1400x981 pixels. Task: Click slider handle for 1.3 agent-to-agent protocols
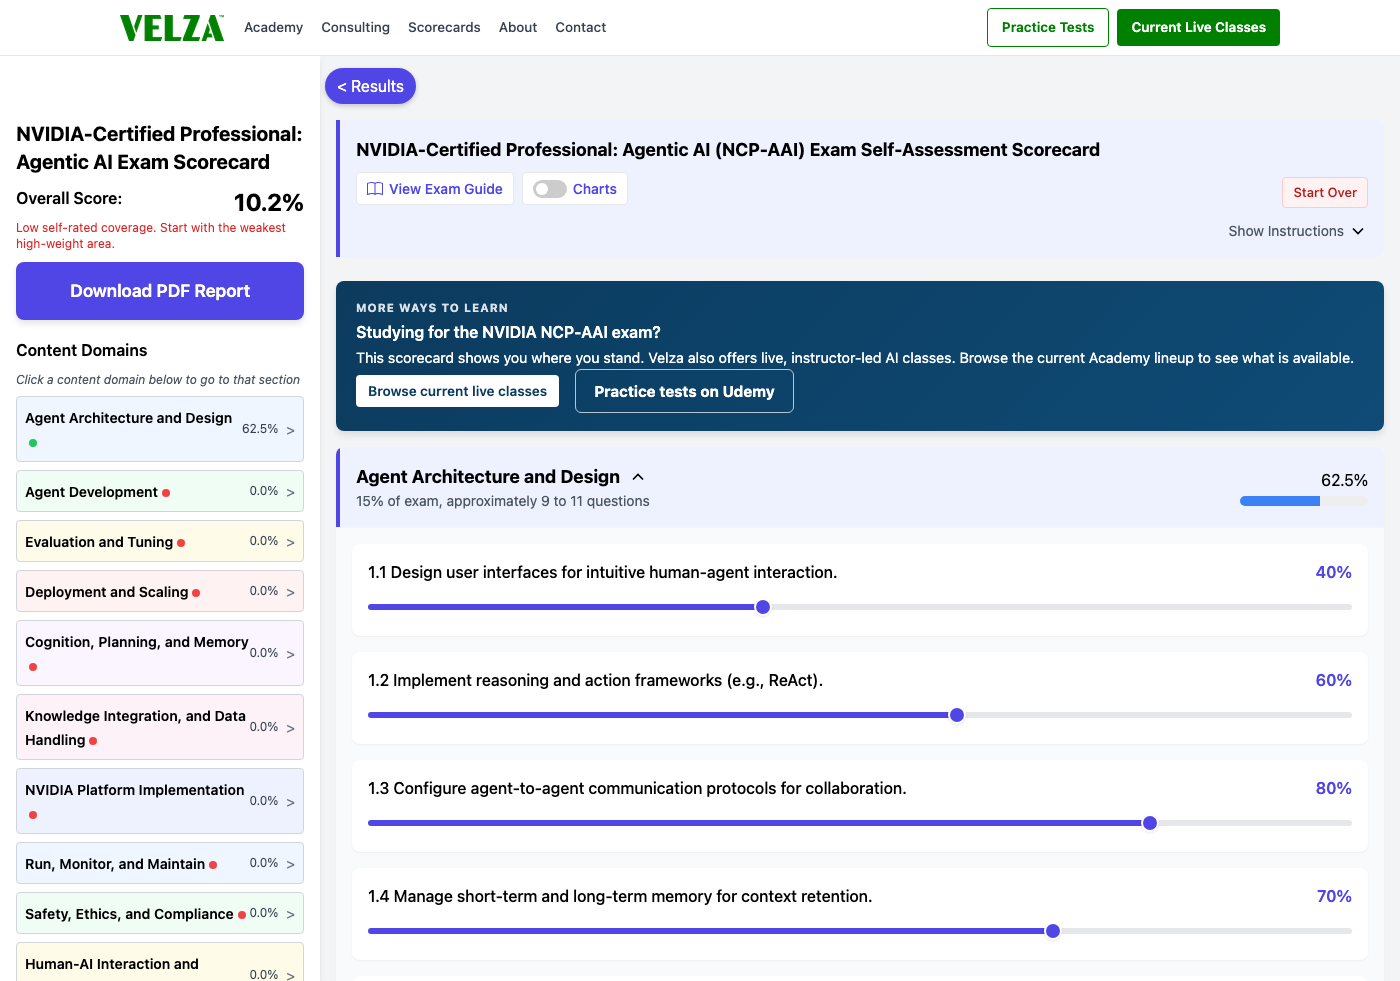(x=1150, y=823)
